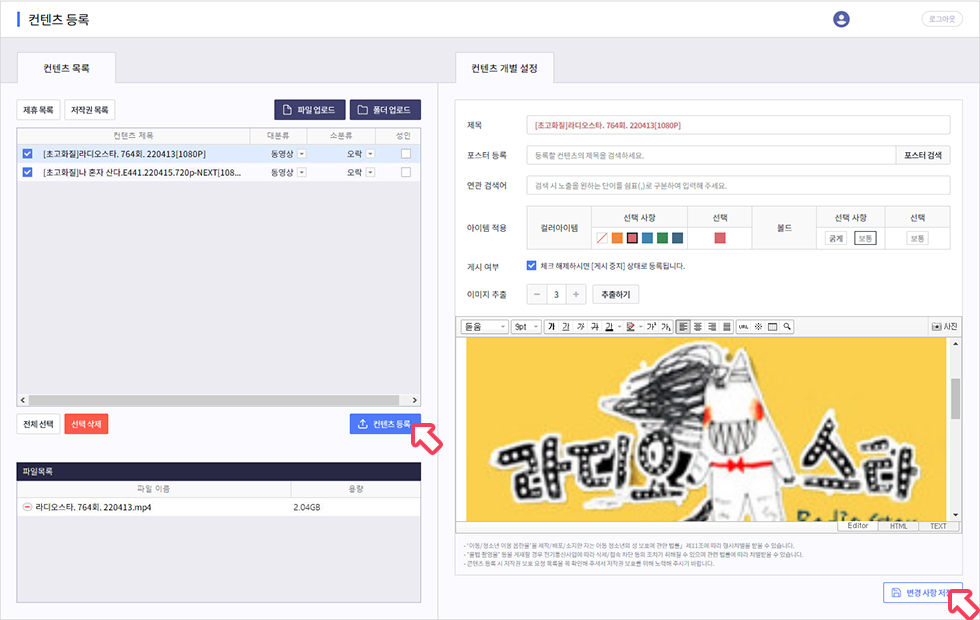Click the red 선택 삭제 button
The height and width of the screenshot is (620, 980).
point(86,424)
